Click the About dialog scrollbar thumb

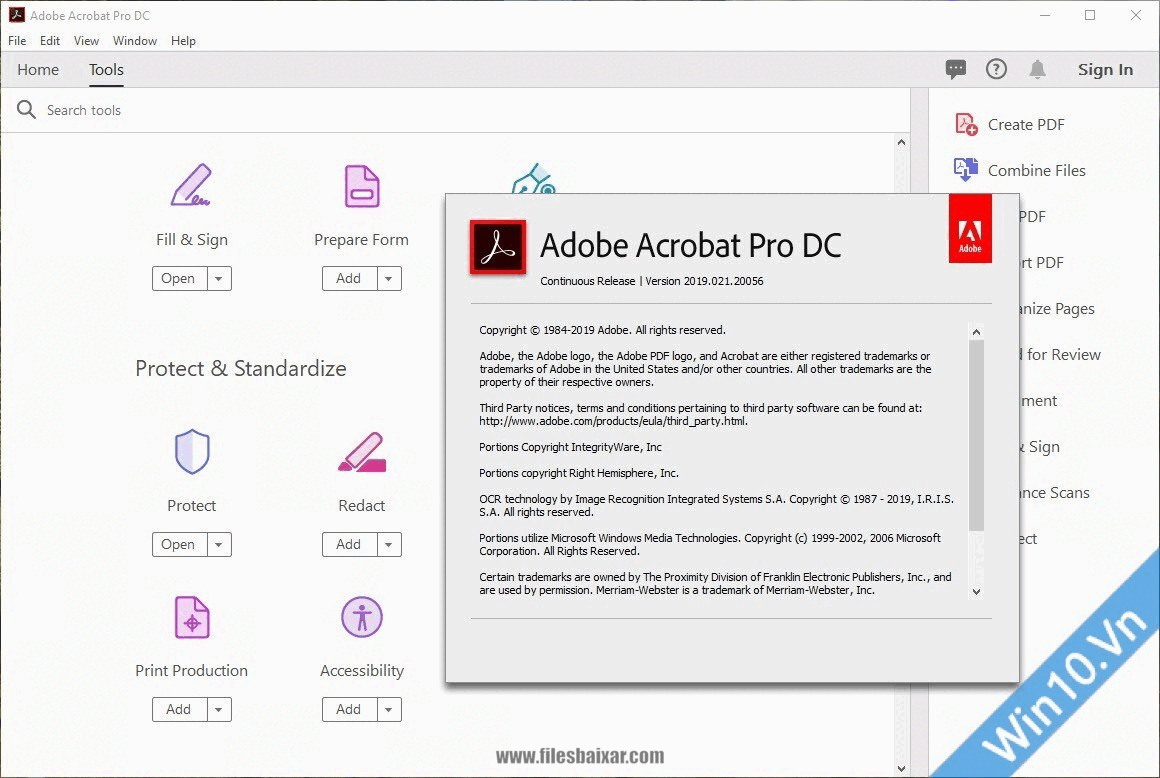pyautogui.click(x=977, y=436)
